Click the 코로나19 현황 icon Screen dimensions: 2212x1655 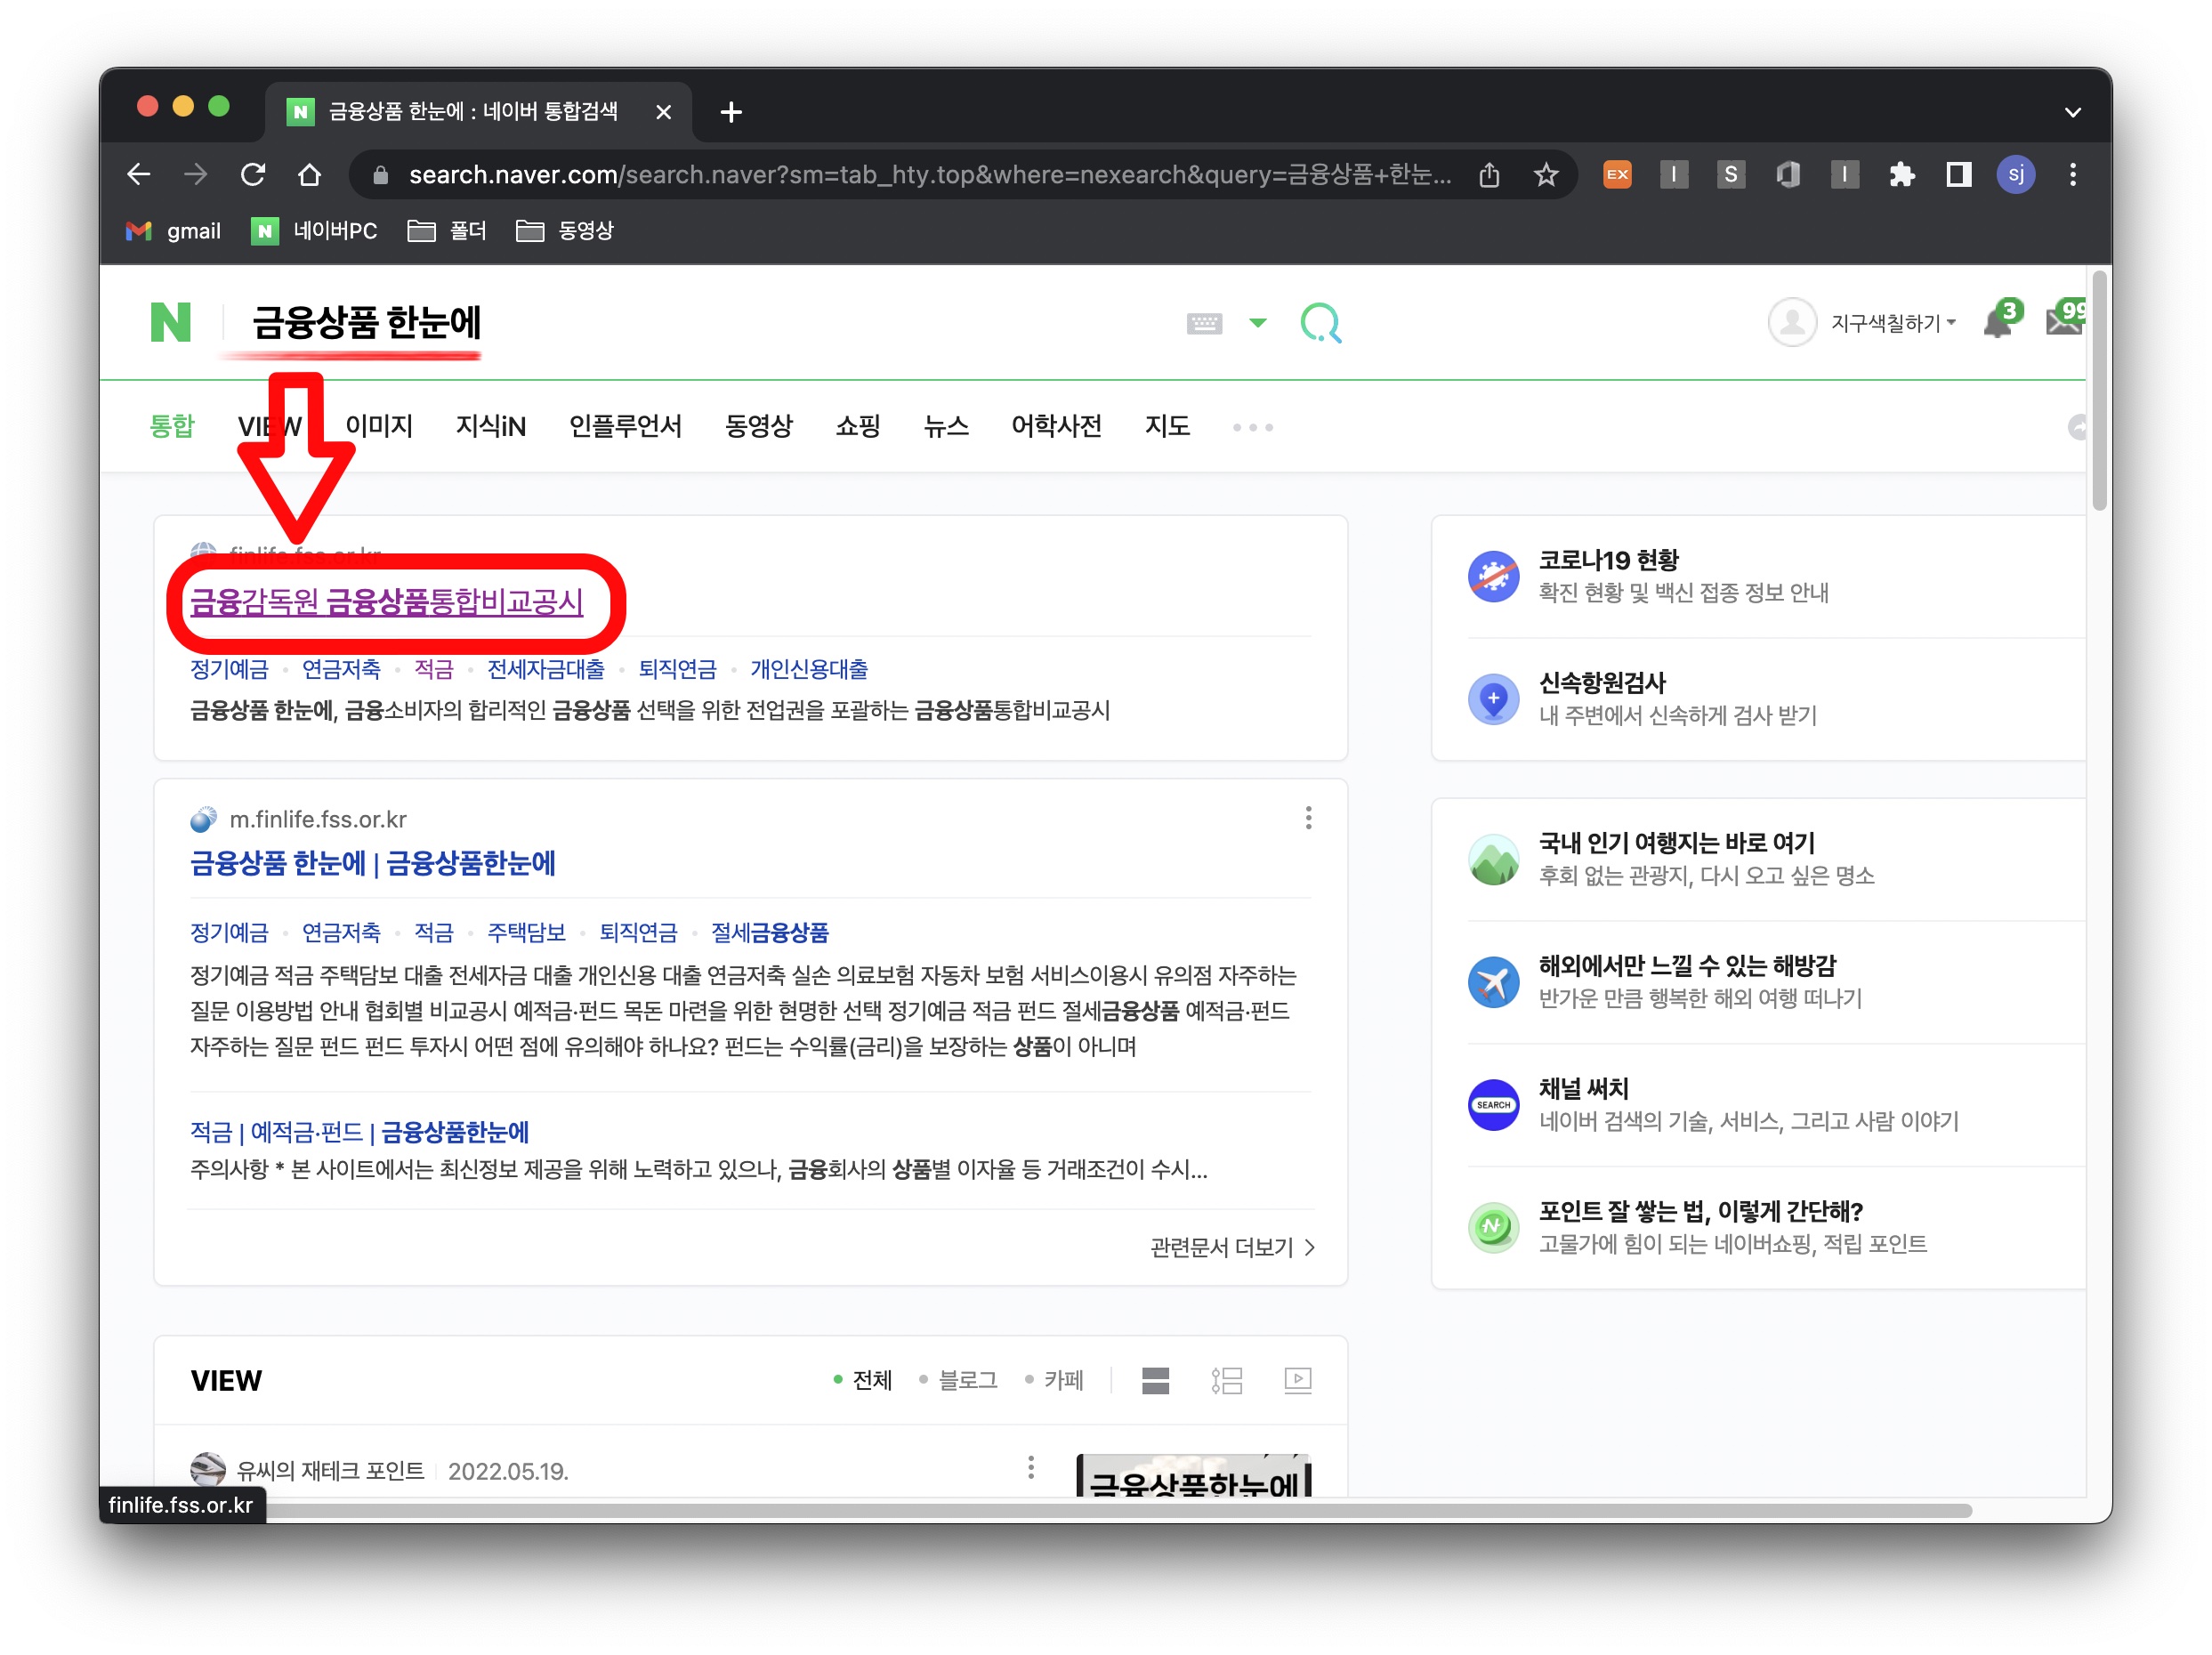[x=1493, y=576]
